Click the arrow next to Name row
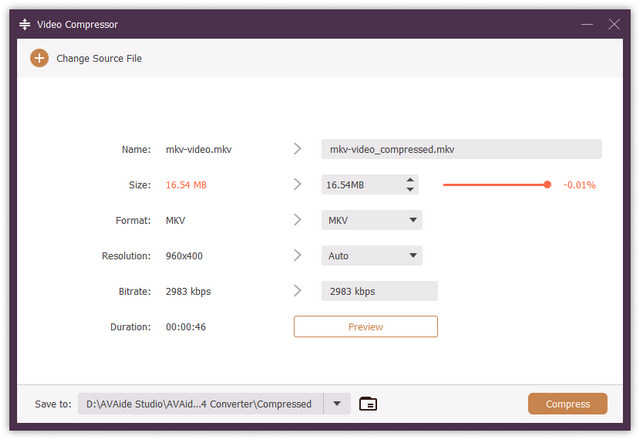The width and height of the screenshot is (640, 440). pyautogui.click(x=297, y=149)
